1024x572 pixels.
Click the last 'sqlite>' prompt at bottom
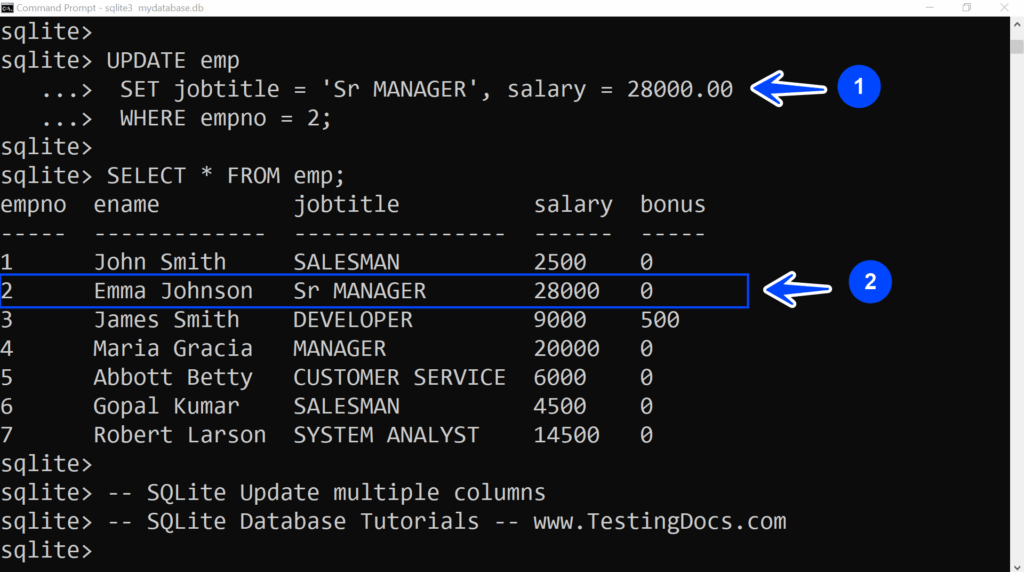pyautogui.click(x=46, y=550)
